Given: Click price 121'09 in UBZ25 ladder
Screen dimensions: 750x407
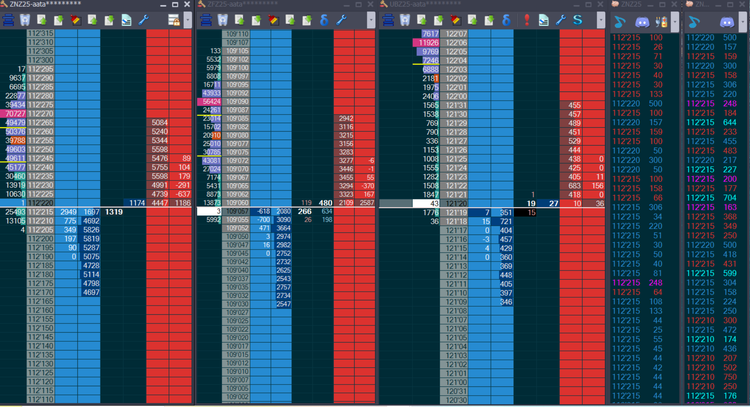Looking at the screenshot, I should (453, 302).
